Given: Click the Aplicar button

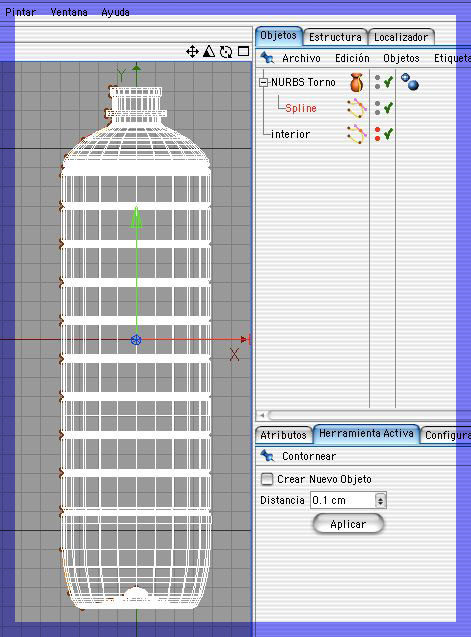Looking at the screenshot, I should tap(348, 524).
